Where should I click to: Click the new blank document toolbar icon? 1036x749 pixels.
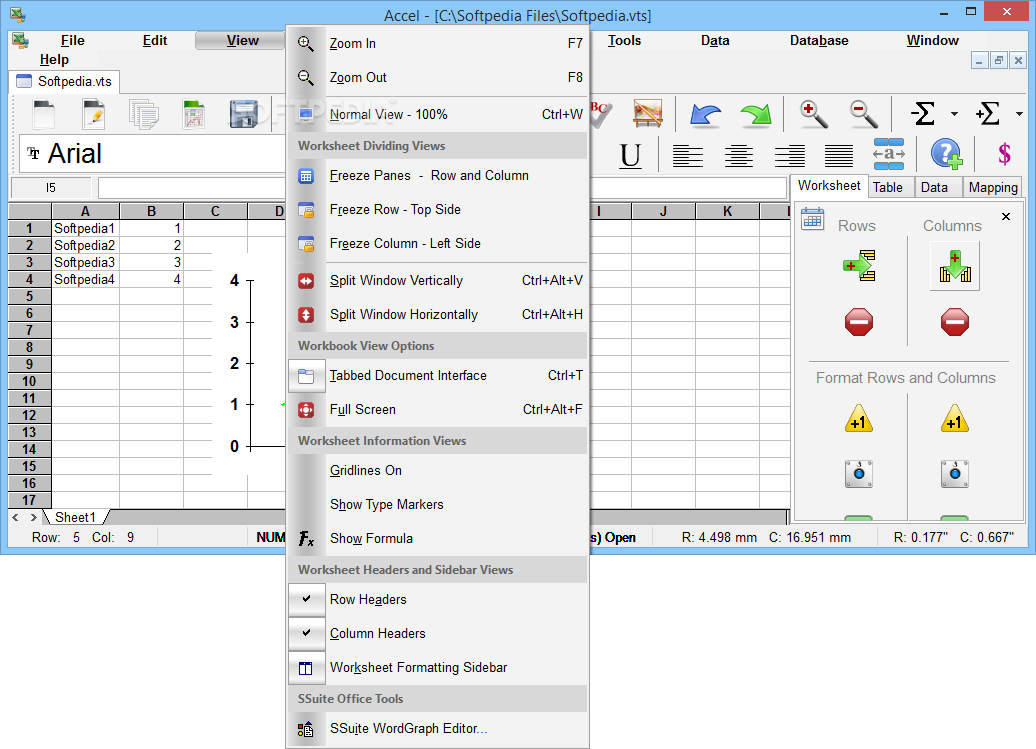44,114
